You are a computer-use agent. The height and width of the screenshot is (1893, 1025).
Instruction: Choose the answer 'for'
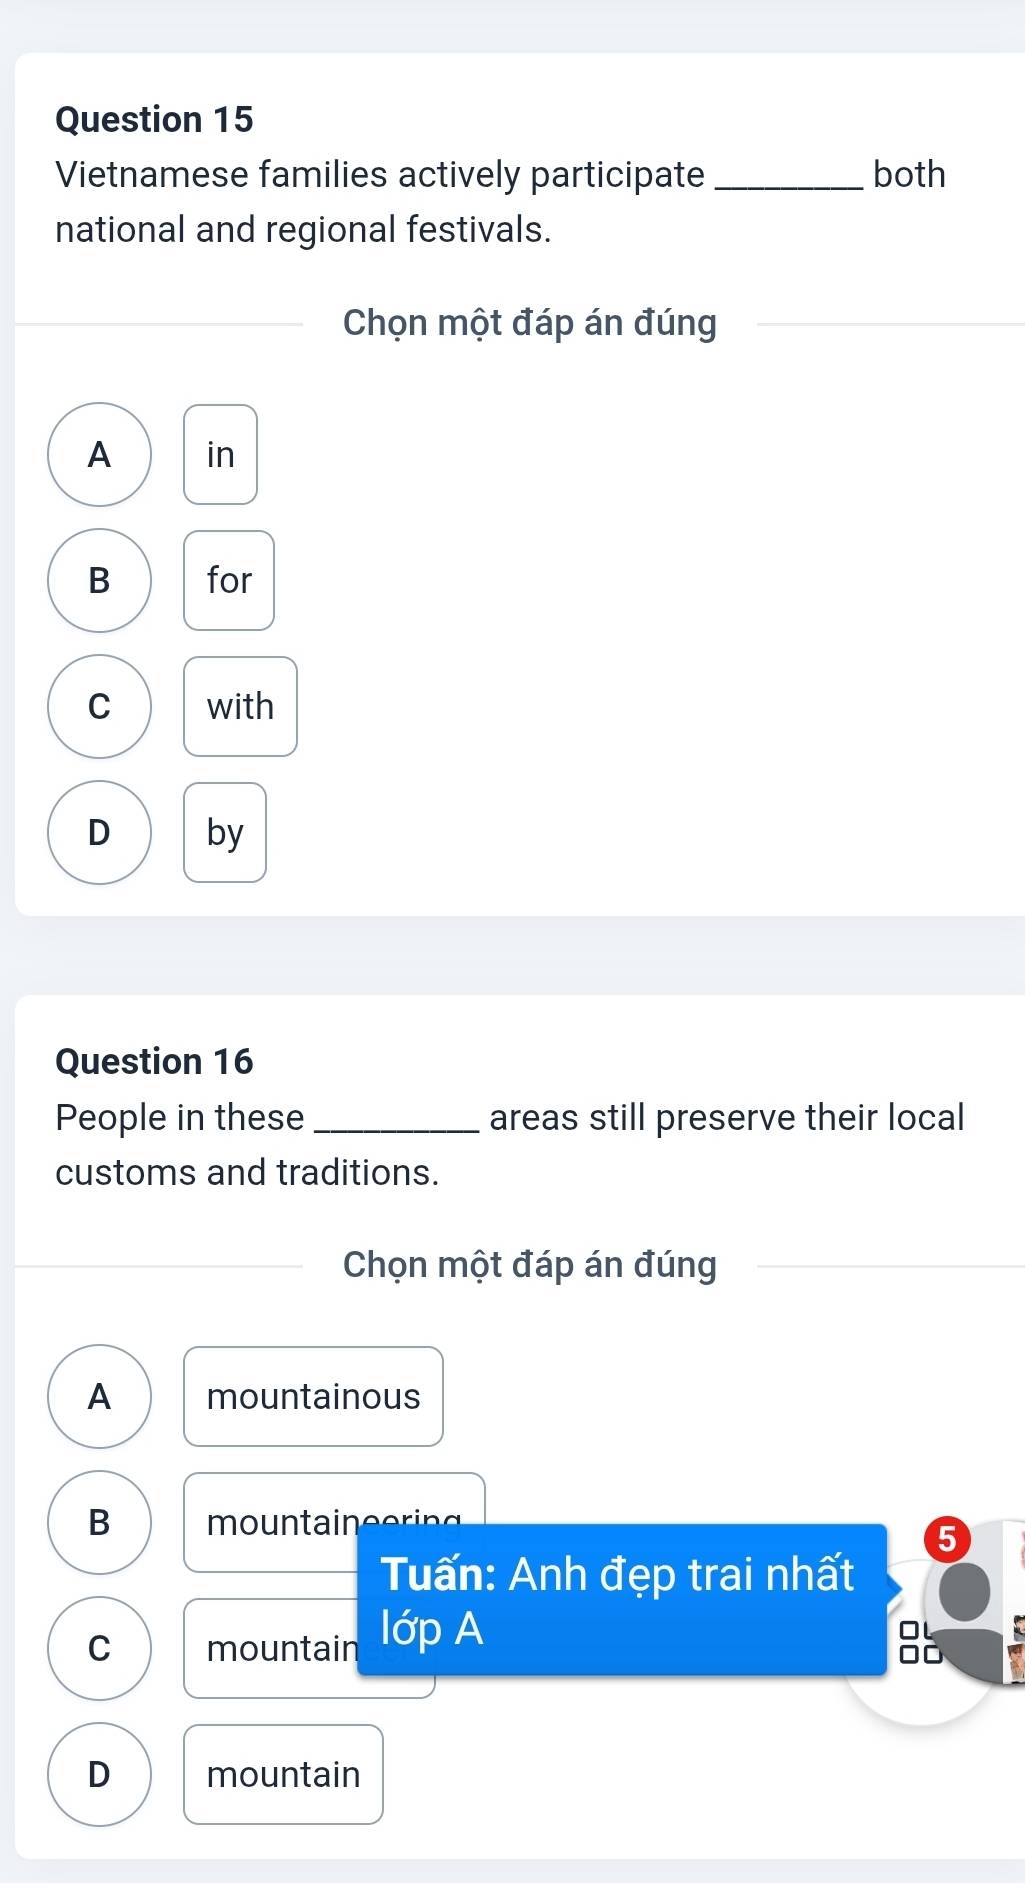point(229,580)
